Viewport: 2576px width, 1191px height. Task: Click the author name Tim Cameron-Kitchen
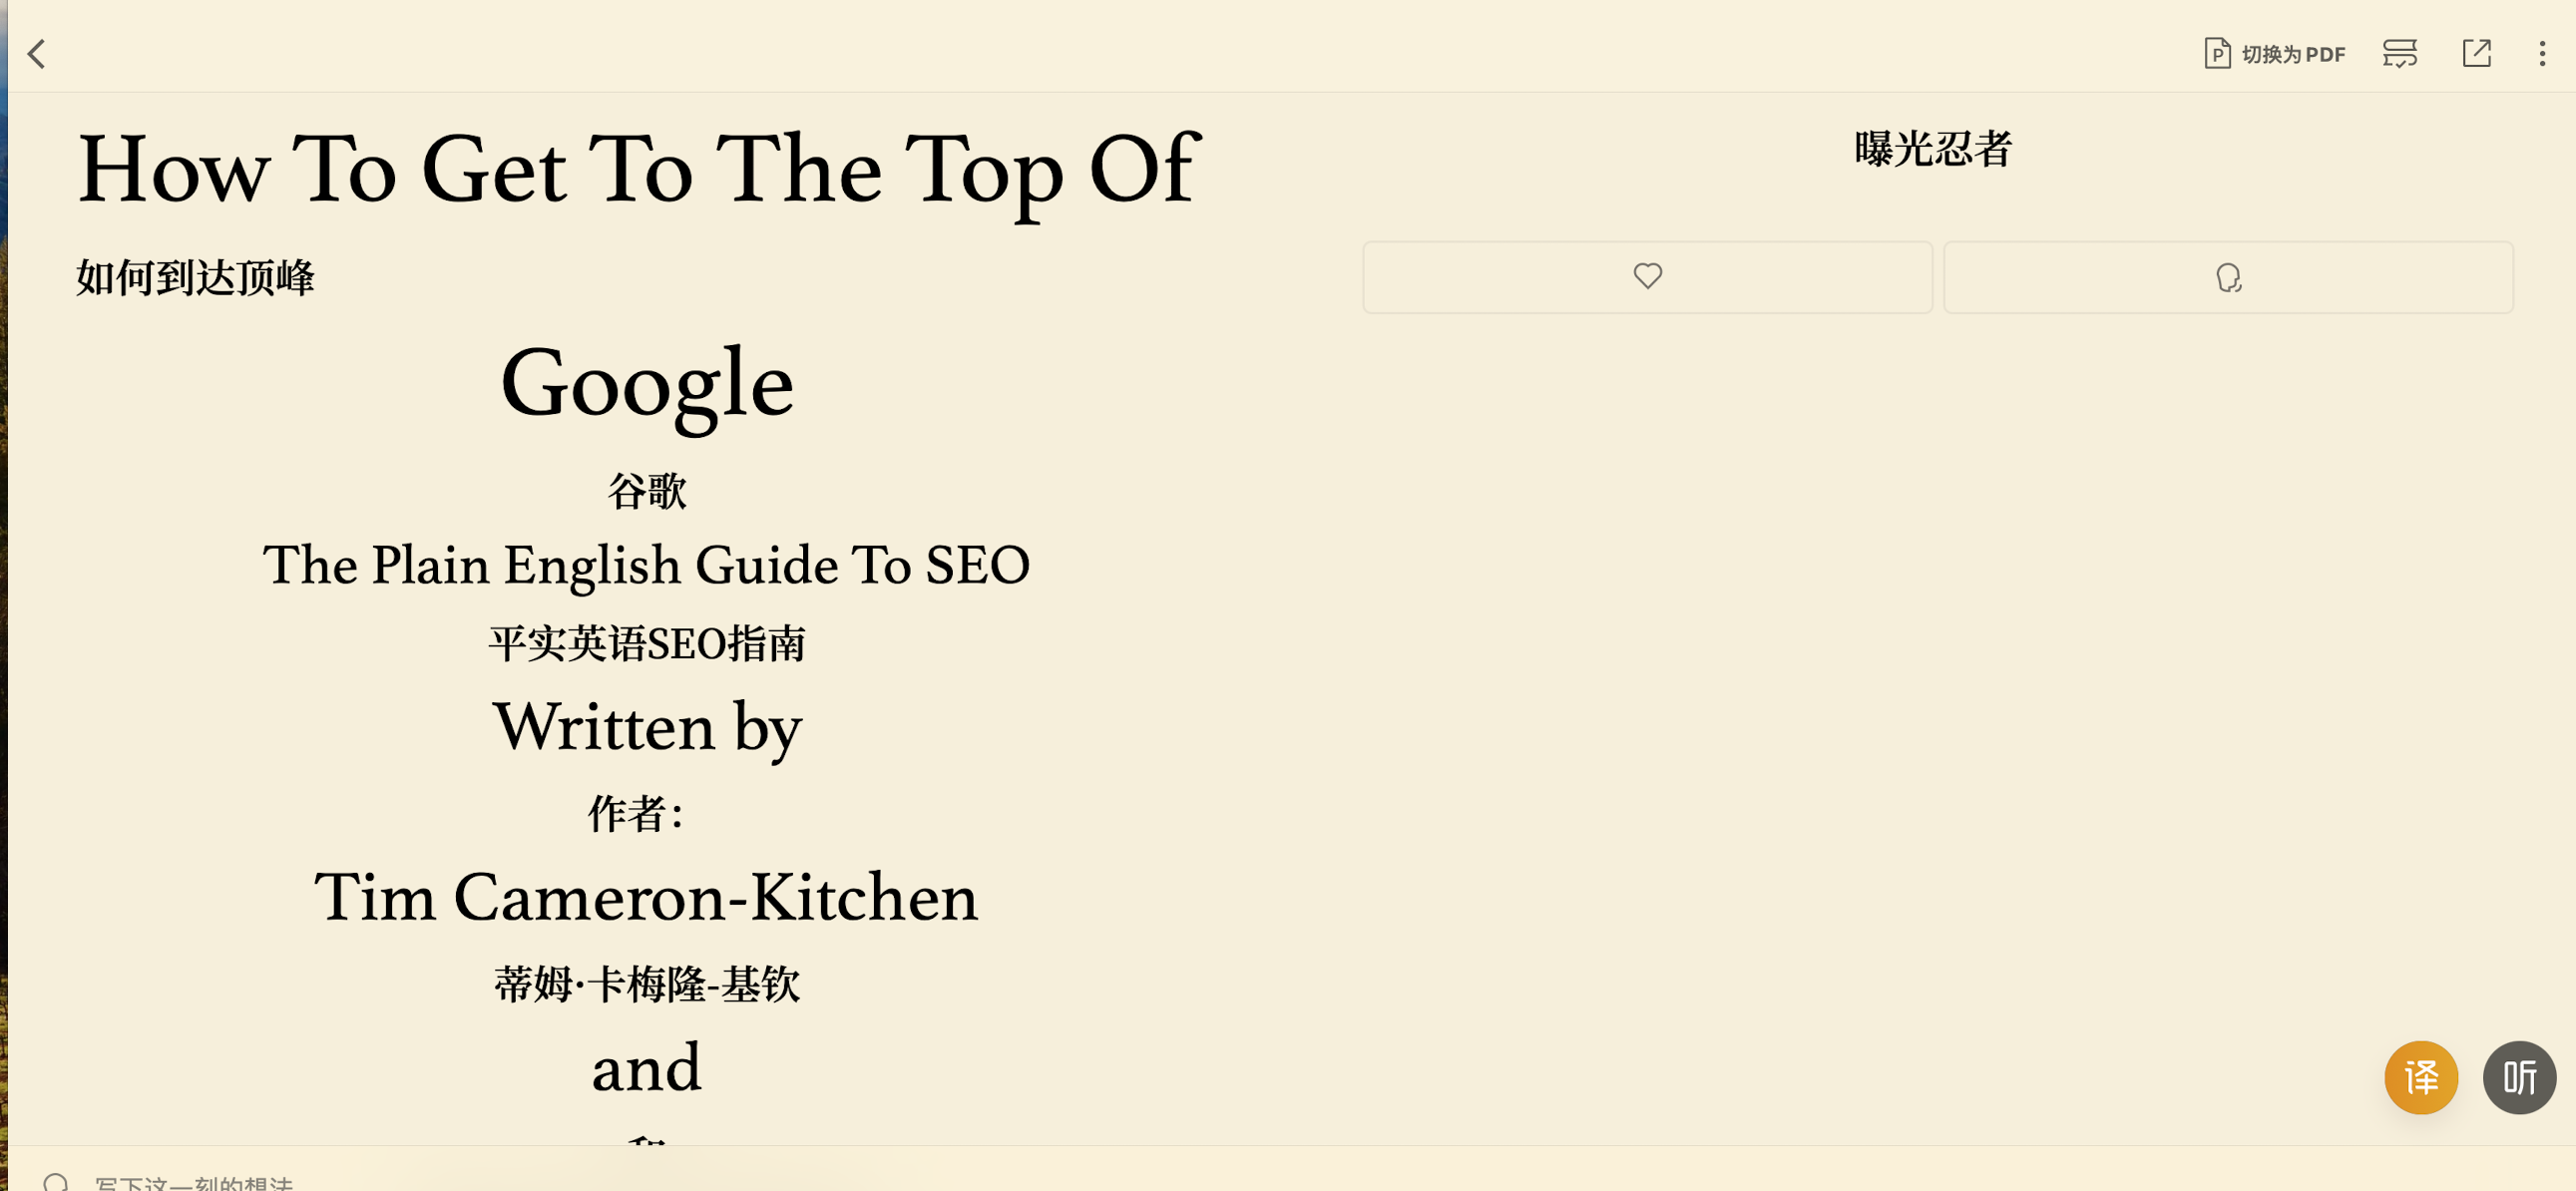click(646, 897)
